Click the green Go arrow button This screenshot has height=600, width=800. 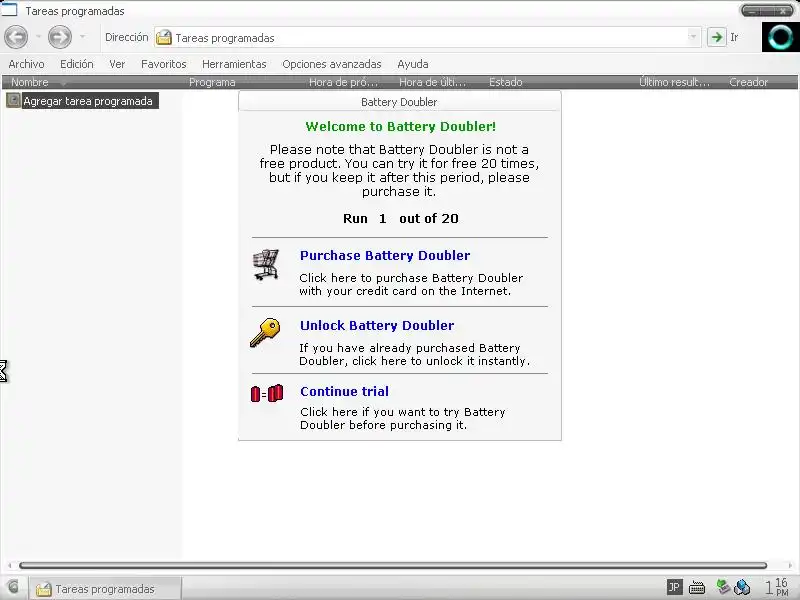click(x=717, y=37)
